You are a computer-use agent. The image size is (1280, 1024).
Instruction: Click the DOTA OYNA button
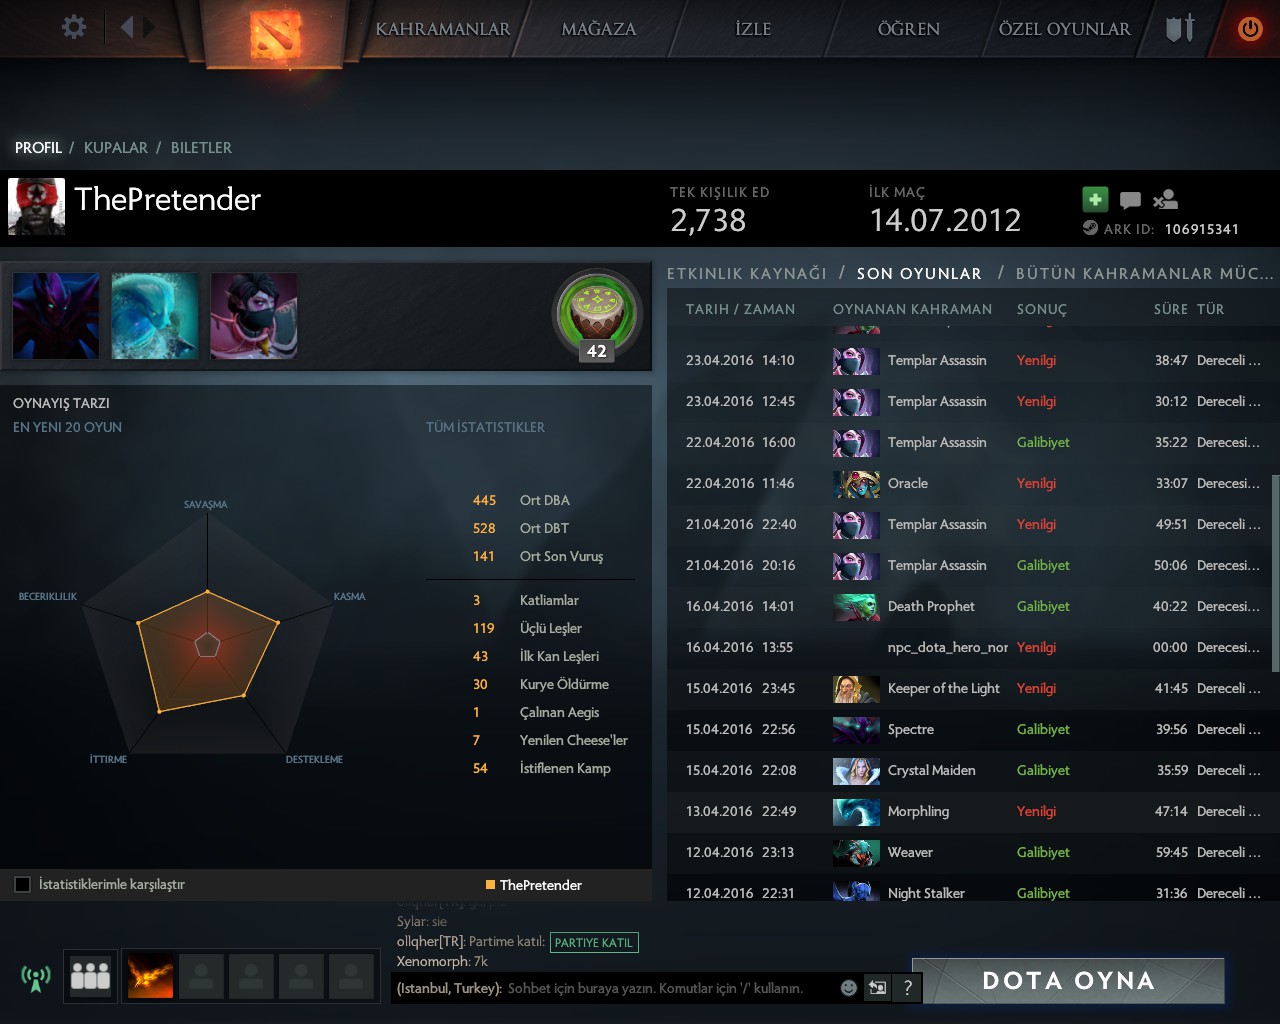click(1068, 980)
